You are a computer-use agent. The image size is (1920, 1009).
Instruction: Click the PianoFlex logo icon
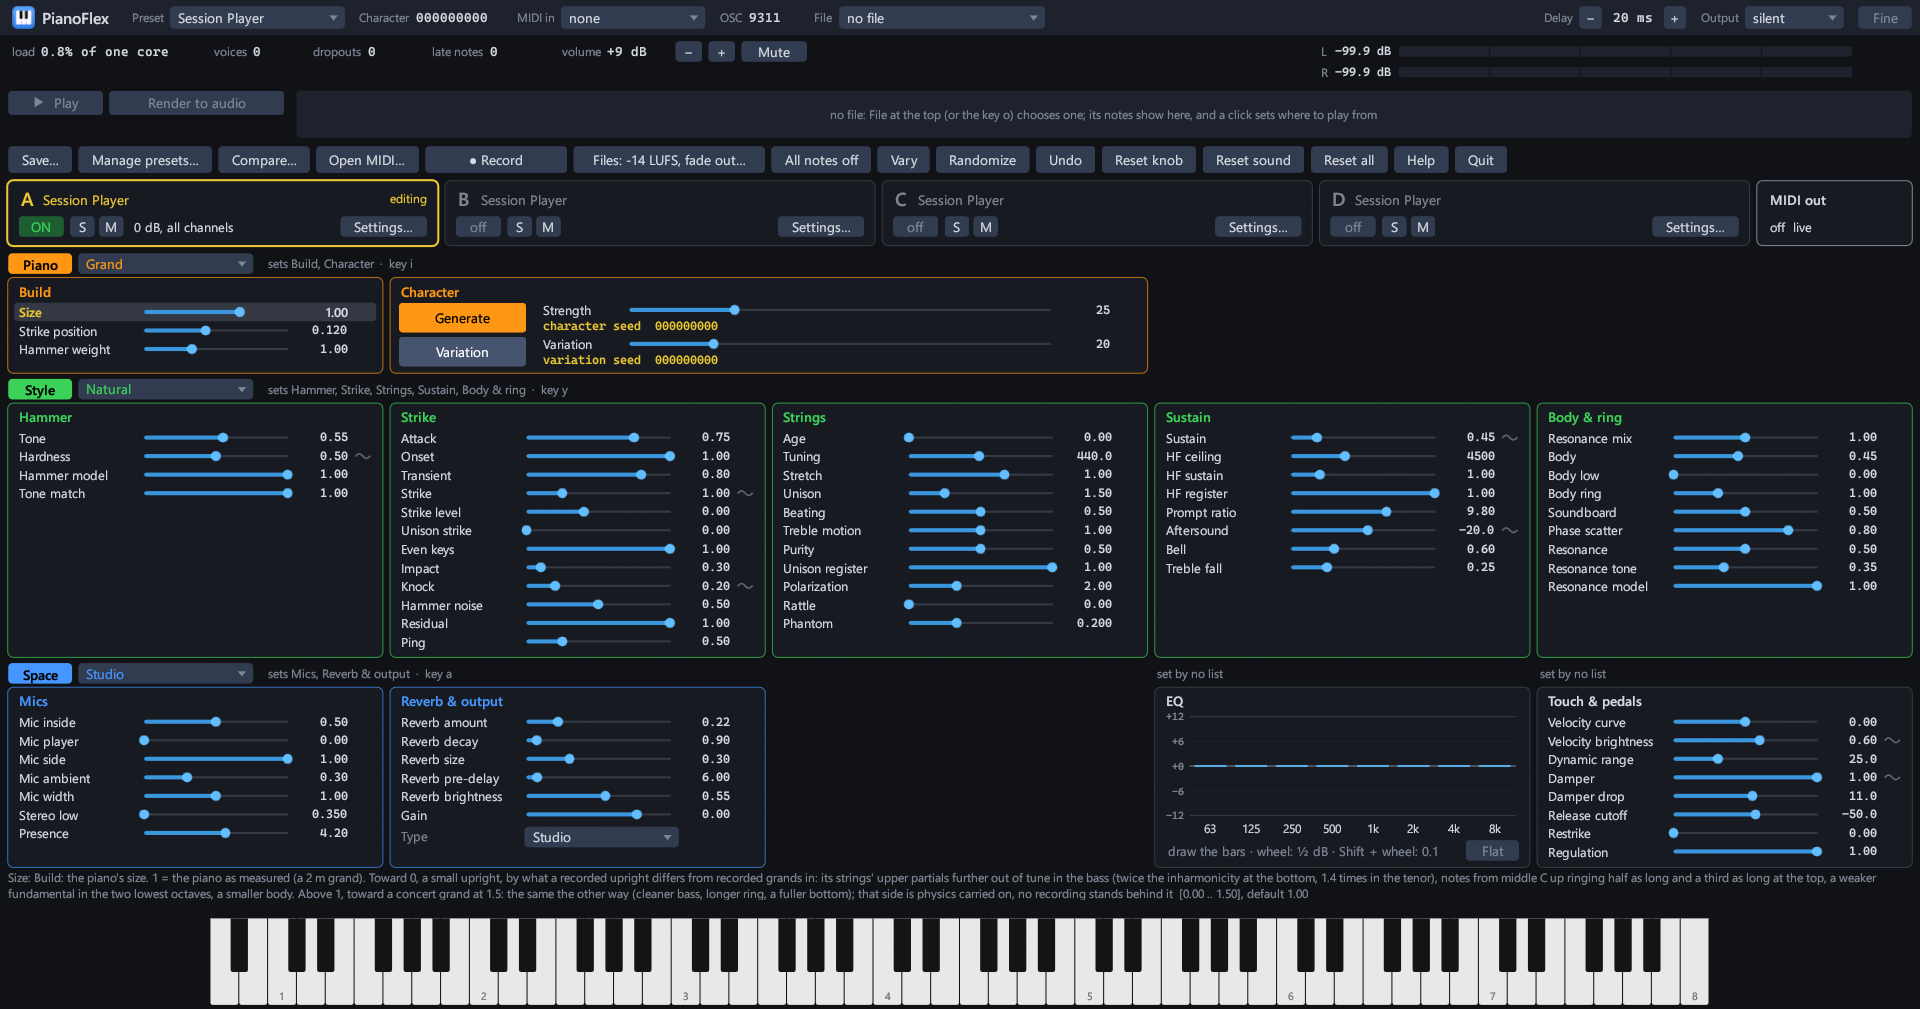(23, 17)
